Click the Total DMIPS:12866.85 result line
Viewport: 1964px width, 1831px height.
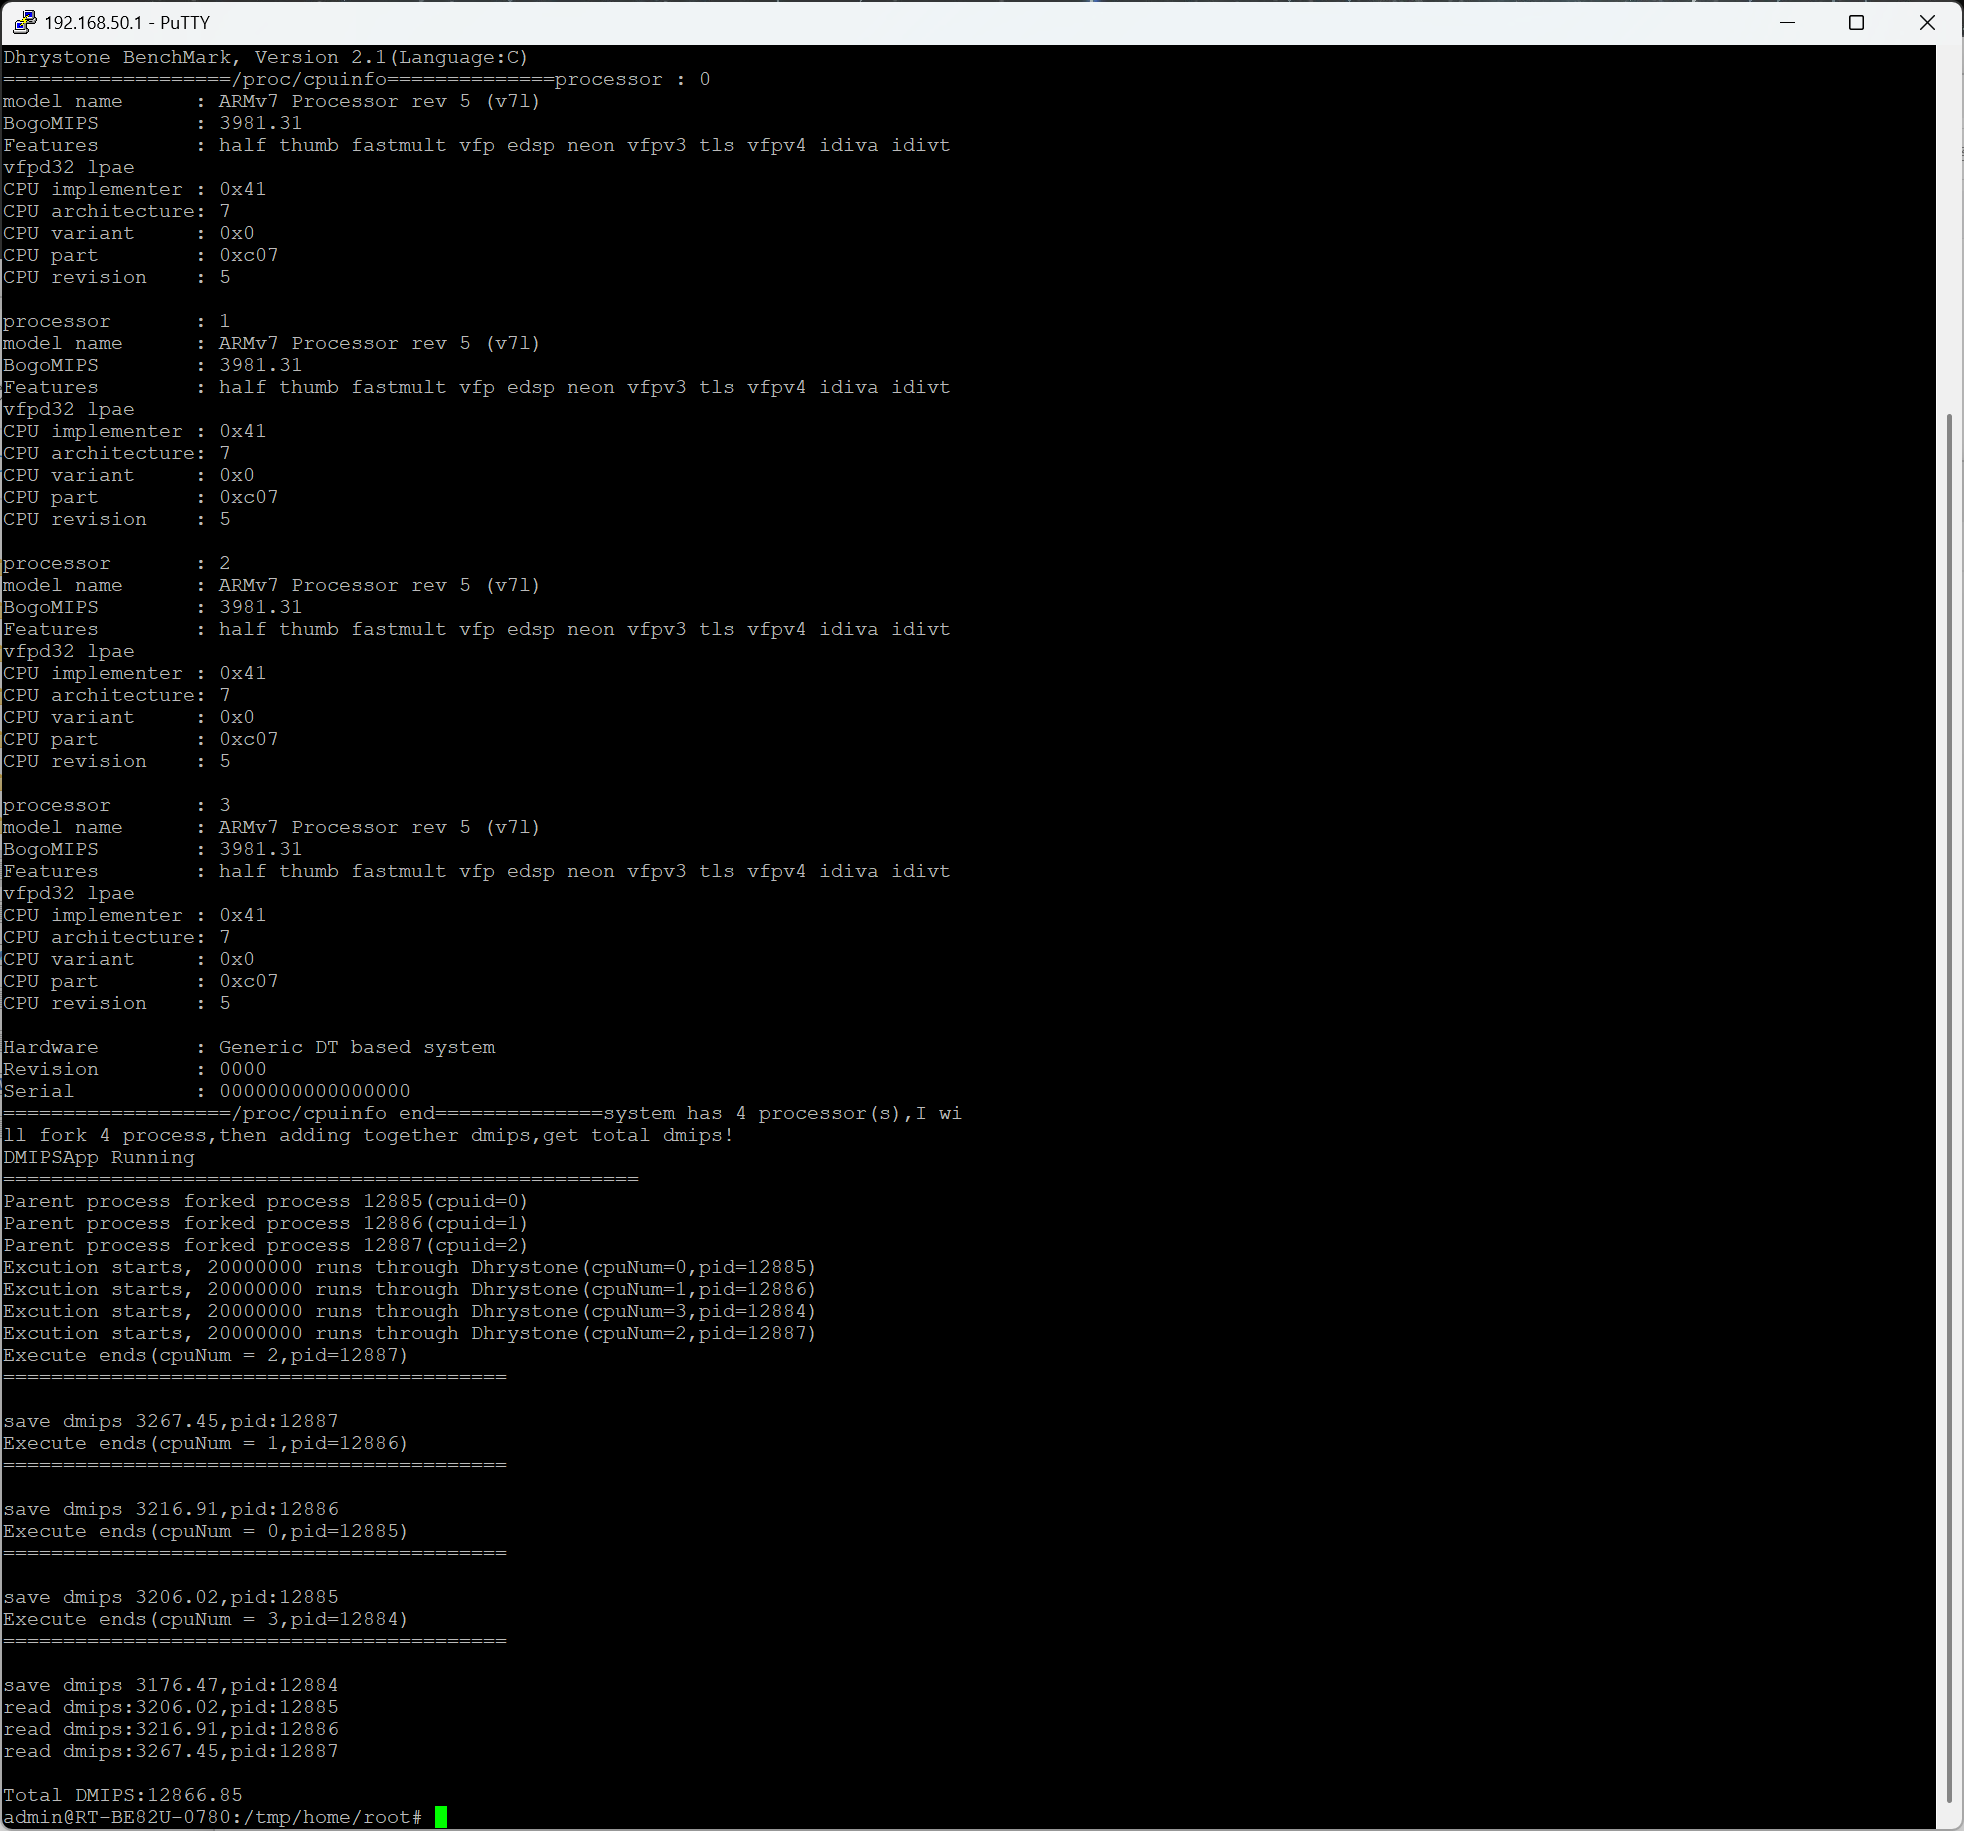point(122,1795)
